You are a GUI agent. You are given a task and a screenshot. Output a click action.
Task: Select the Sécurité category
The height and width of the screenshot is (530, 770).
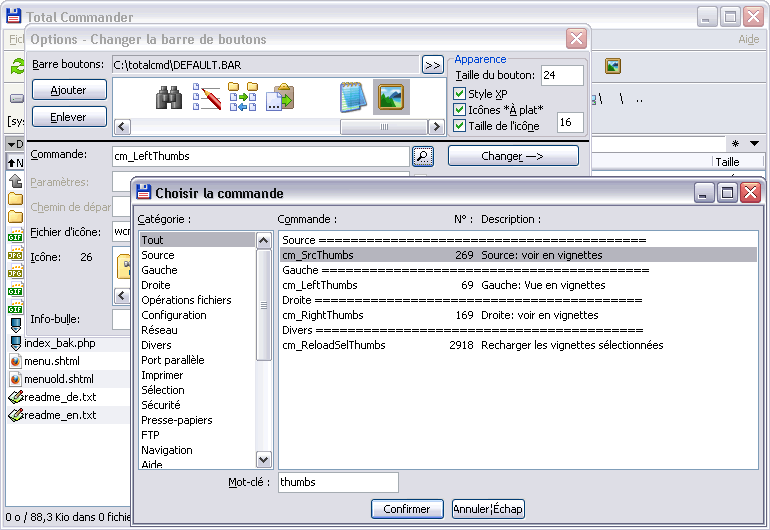pos(197,405)
